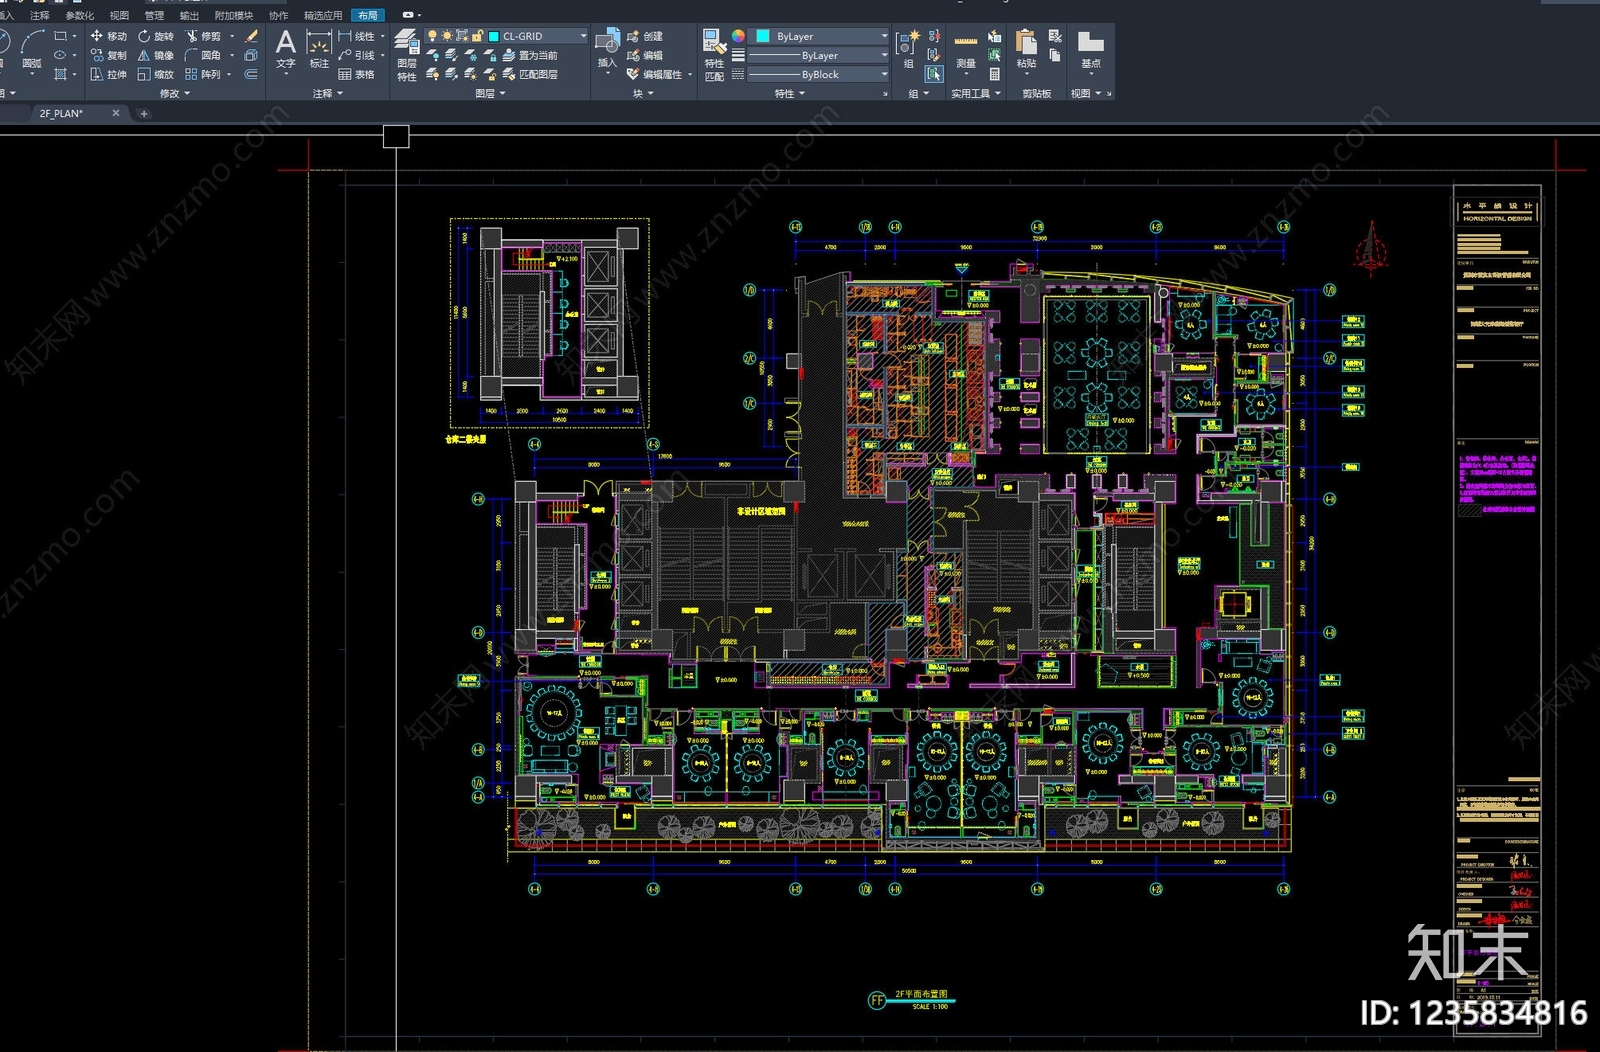Expand the 修改 (Modify) panel
Viewport: 1600px width, 1052px height.
(175, 93)
